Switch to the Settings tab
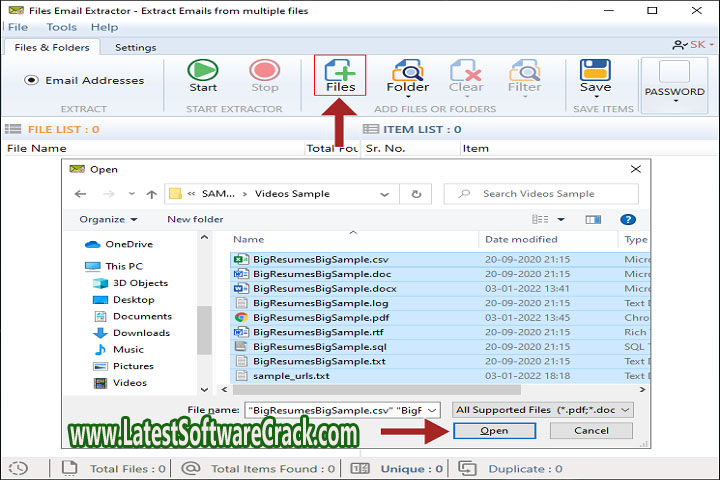Viewport: 720px width, 480px height. click(135, 47)
